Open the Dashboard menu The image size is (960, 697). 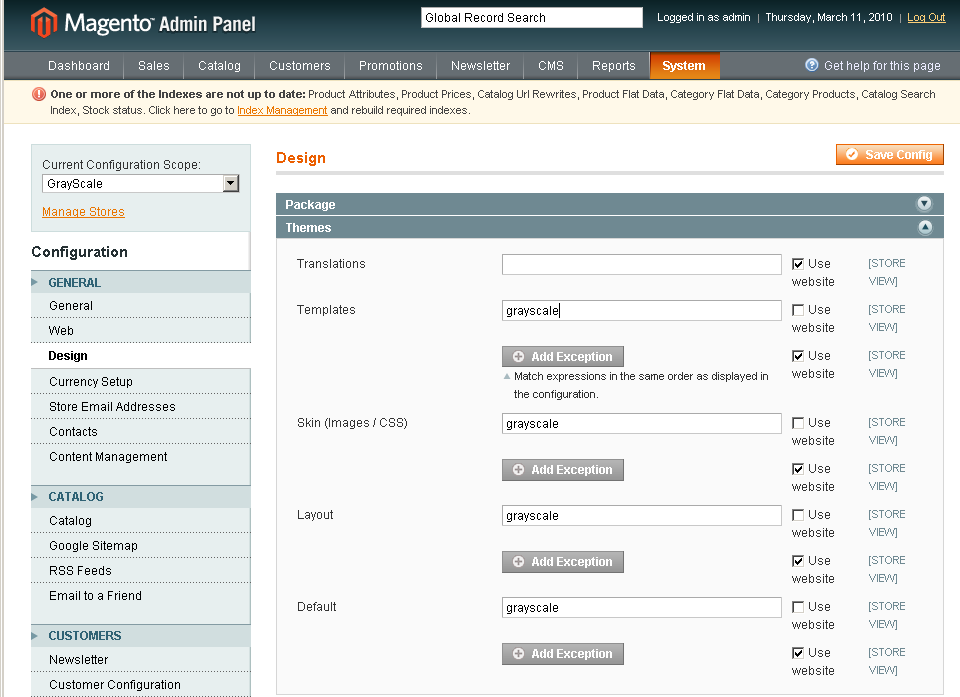(79, 66)
